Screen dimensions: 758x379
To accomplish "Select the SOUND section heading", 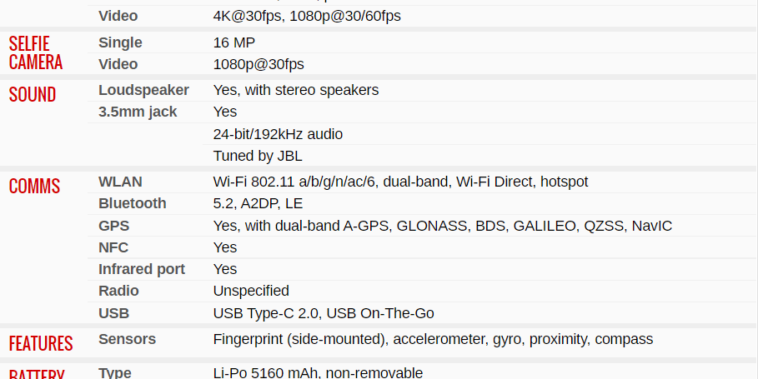I will (32, 94).
